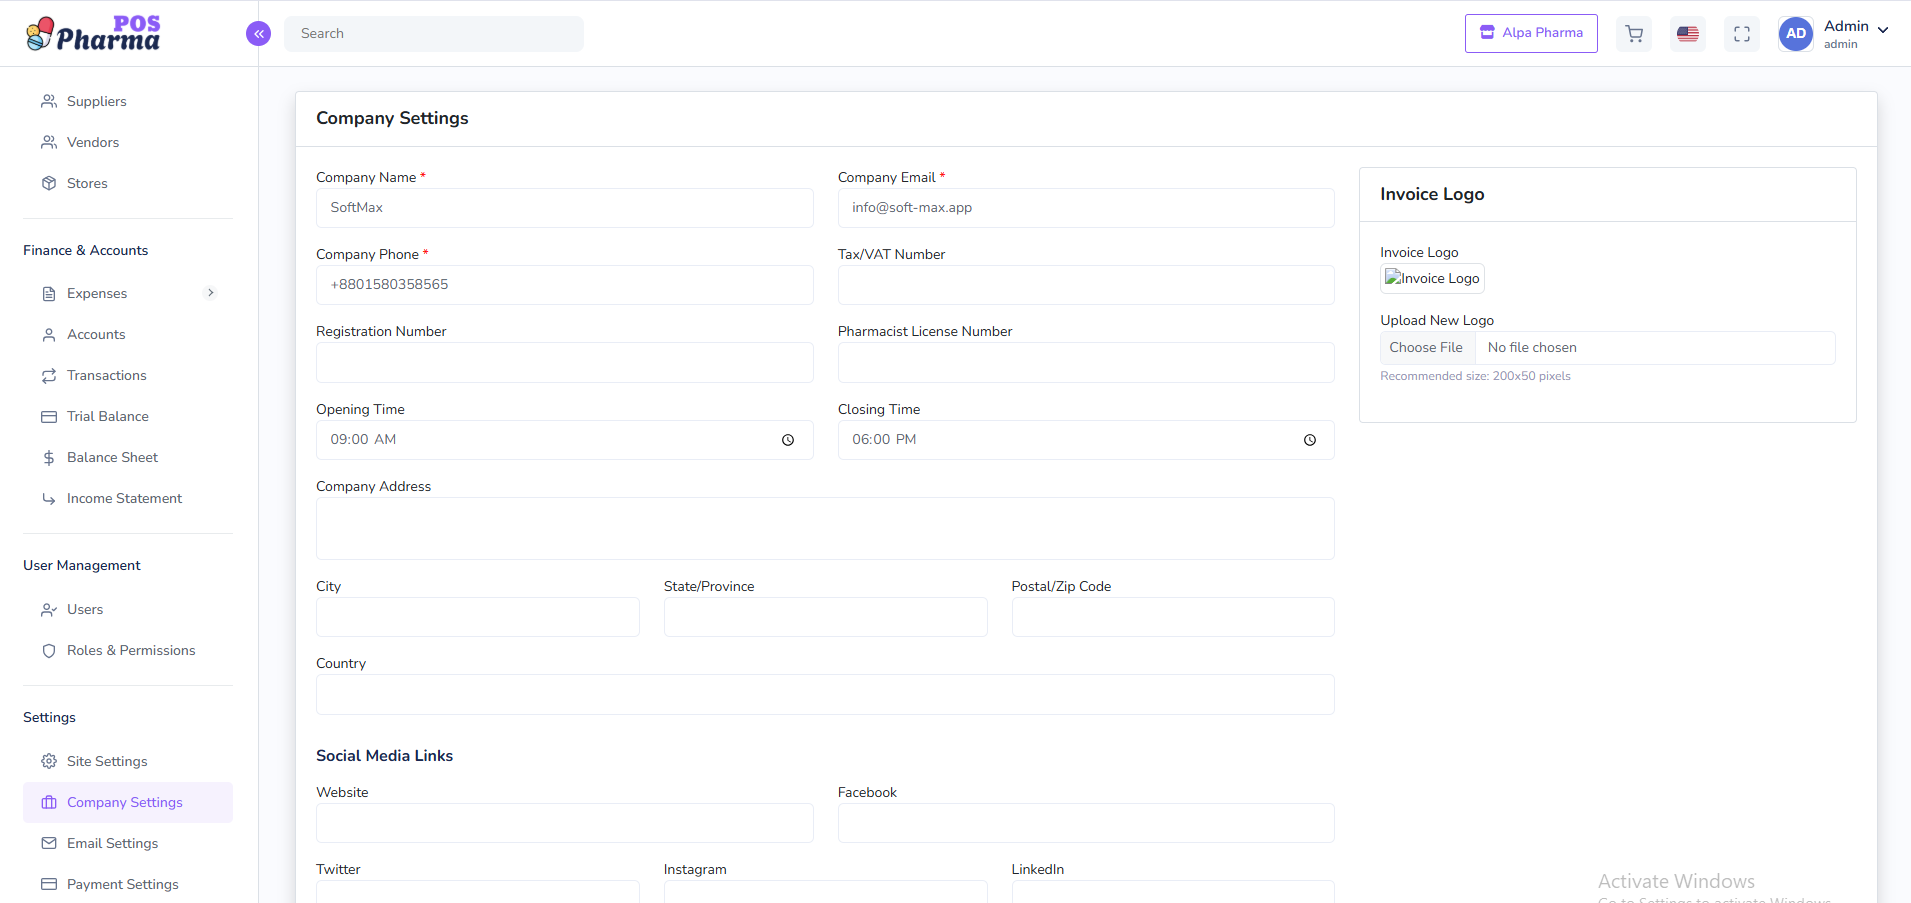This screenshot has width=1911, height=903.
Task: Click the PharmaPOS logo
Action: coord(93,34)
